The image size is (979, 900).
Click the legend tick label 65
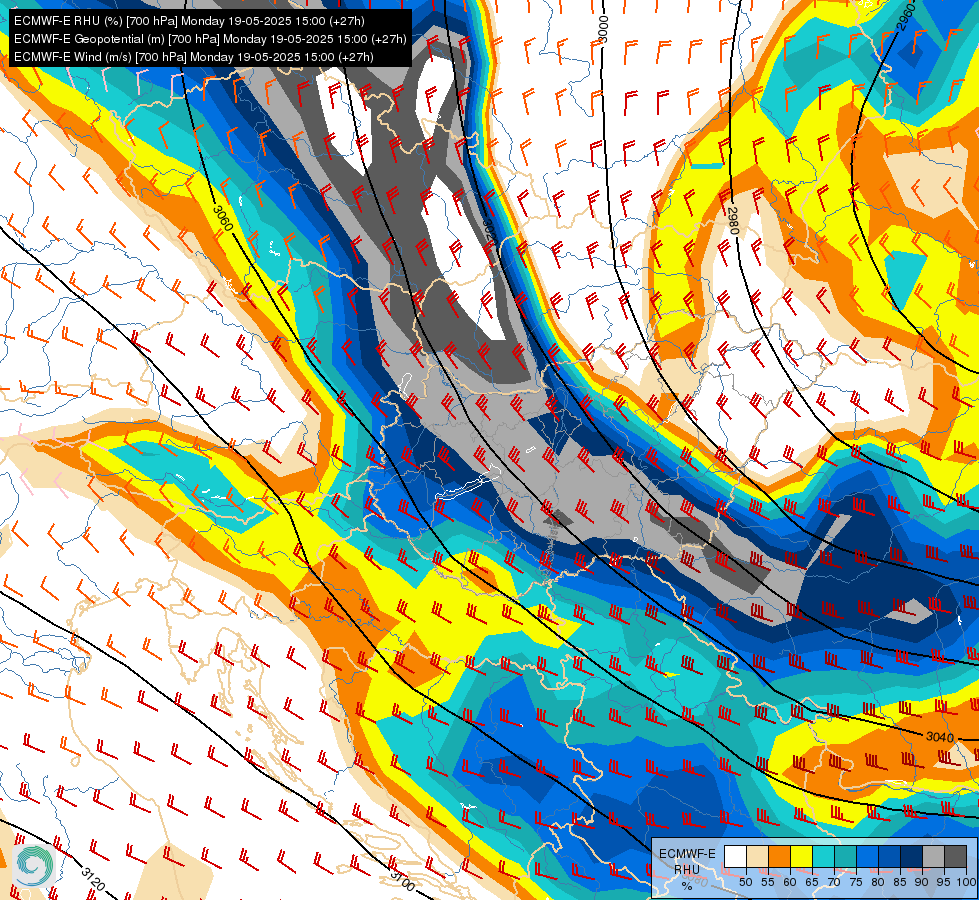[812, 882]
